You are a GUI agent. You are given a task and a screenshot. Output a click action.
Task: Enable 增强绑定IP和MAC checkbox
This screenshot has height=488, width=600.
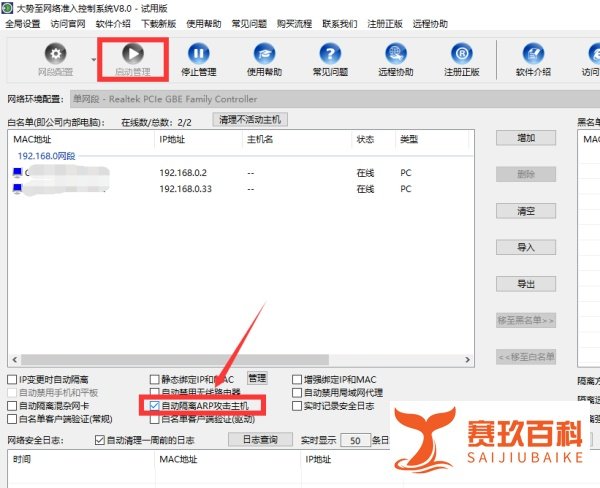coord(297,379)
